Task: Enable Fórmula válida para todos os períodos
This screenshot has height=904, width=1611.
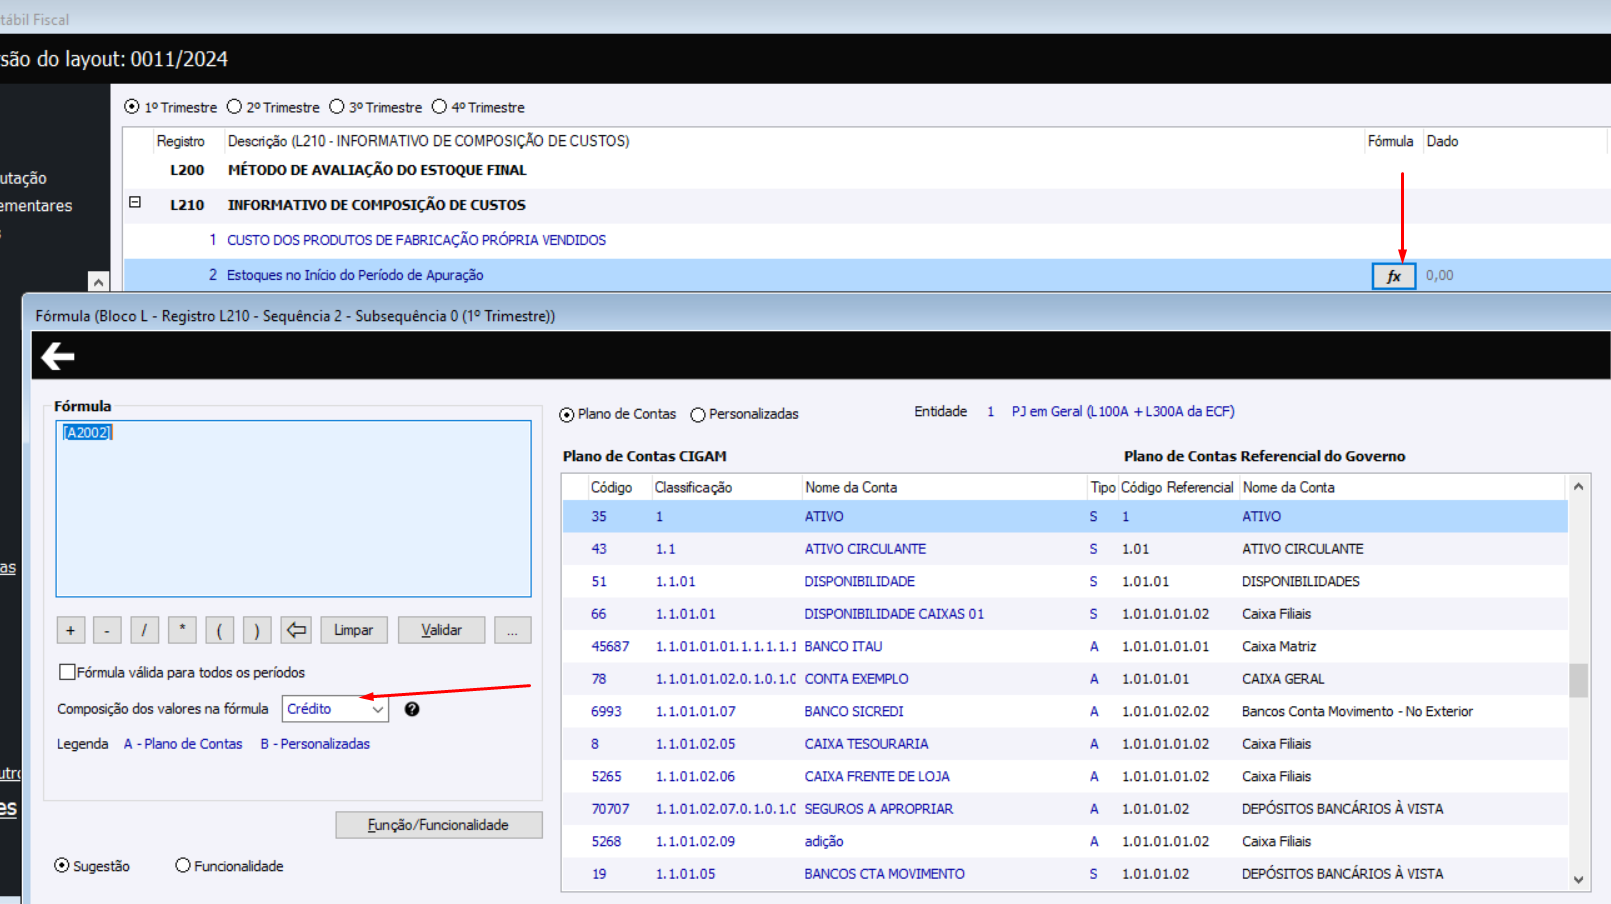Action: [x=67, y=672]
